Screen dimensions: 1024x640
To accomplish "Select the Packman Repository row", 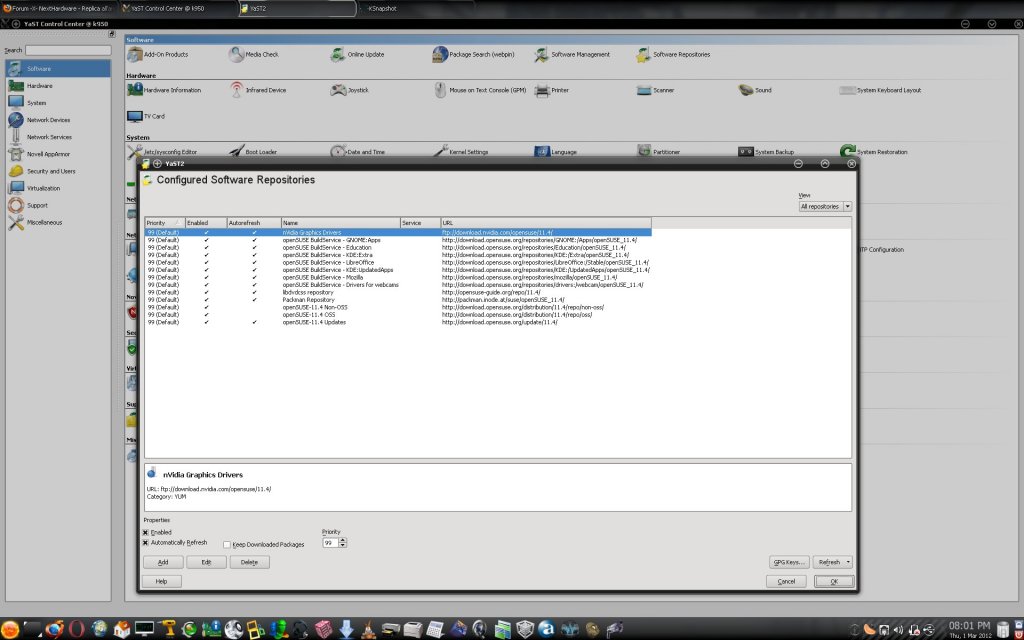I will click(x=398, y=300).
